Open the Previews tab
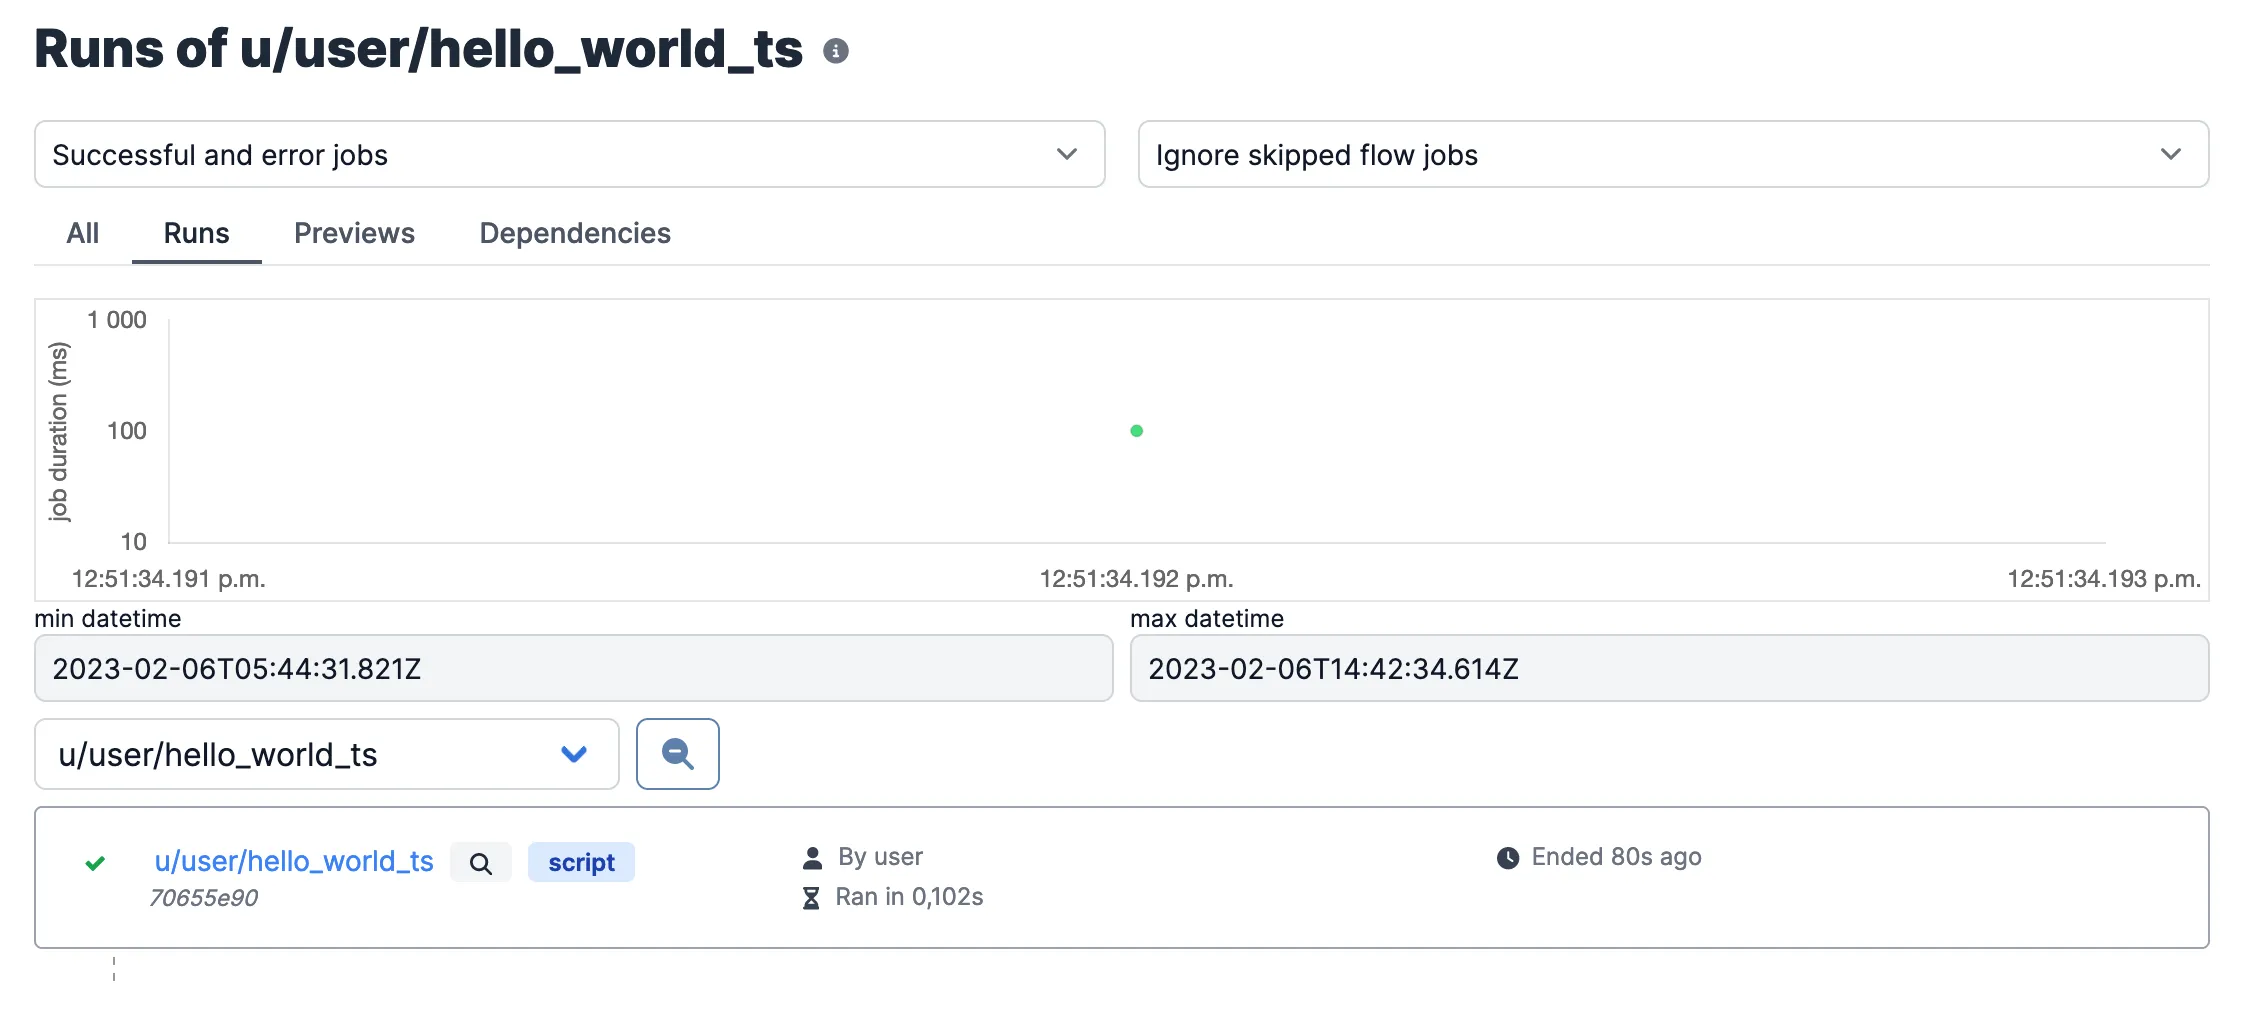The image size is (2248, 1026). [354, 233]
